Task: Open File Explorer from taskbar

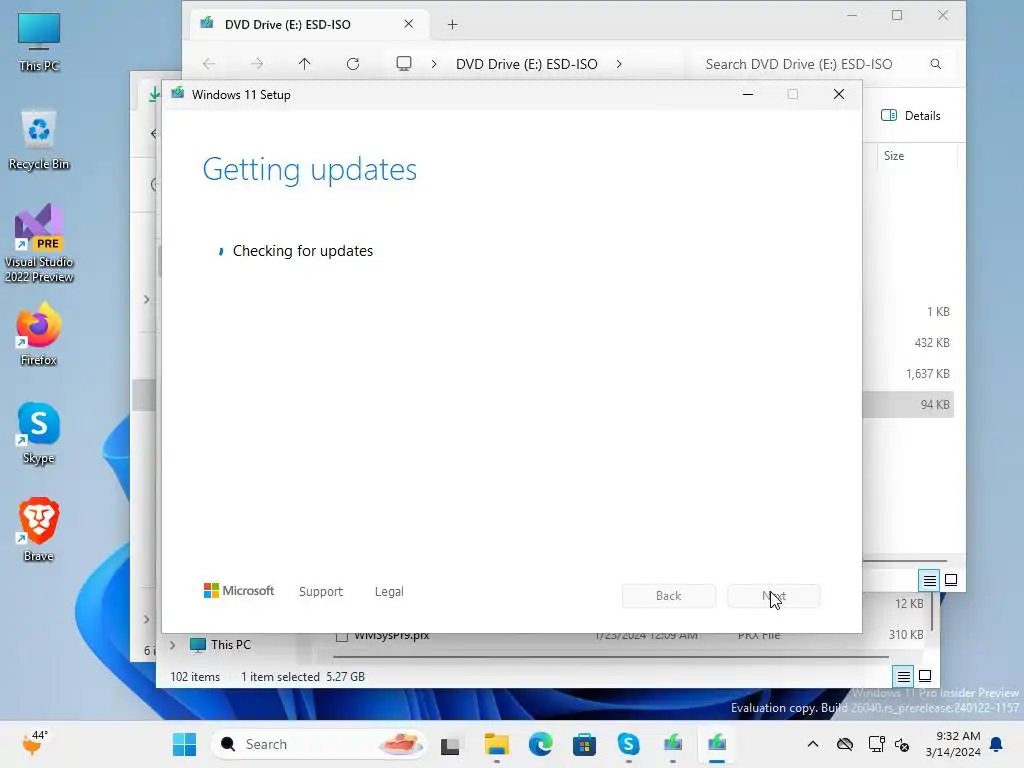Action: pos(496,744)
